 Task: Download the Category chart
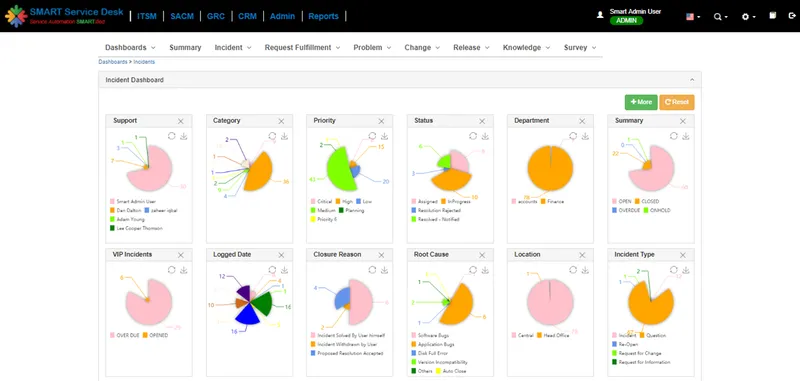284,136
